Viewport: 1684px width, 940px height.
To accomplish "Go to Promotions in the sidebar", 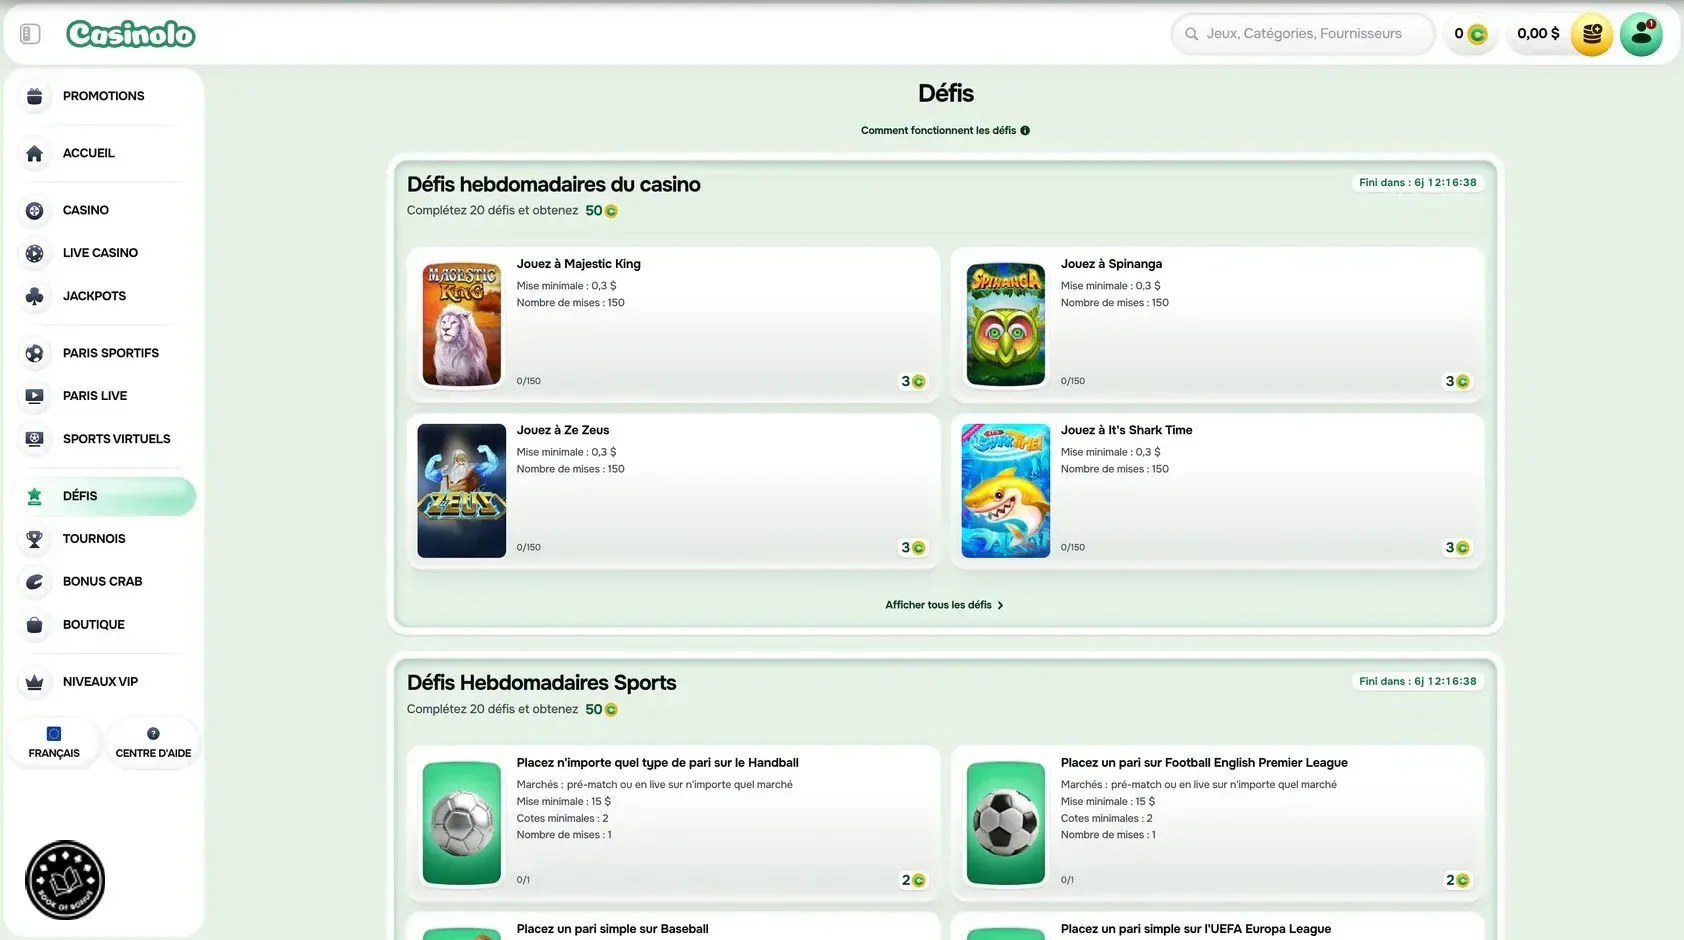I will pyautogui.click(x=103, y=96).
